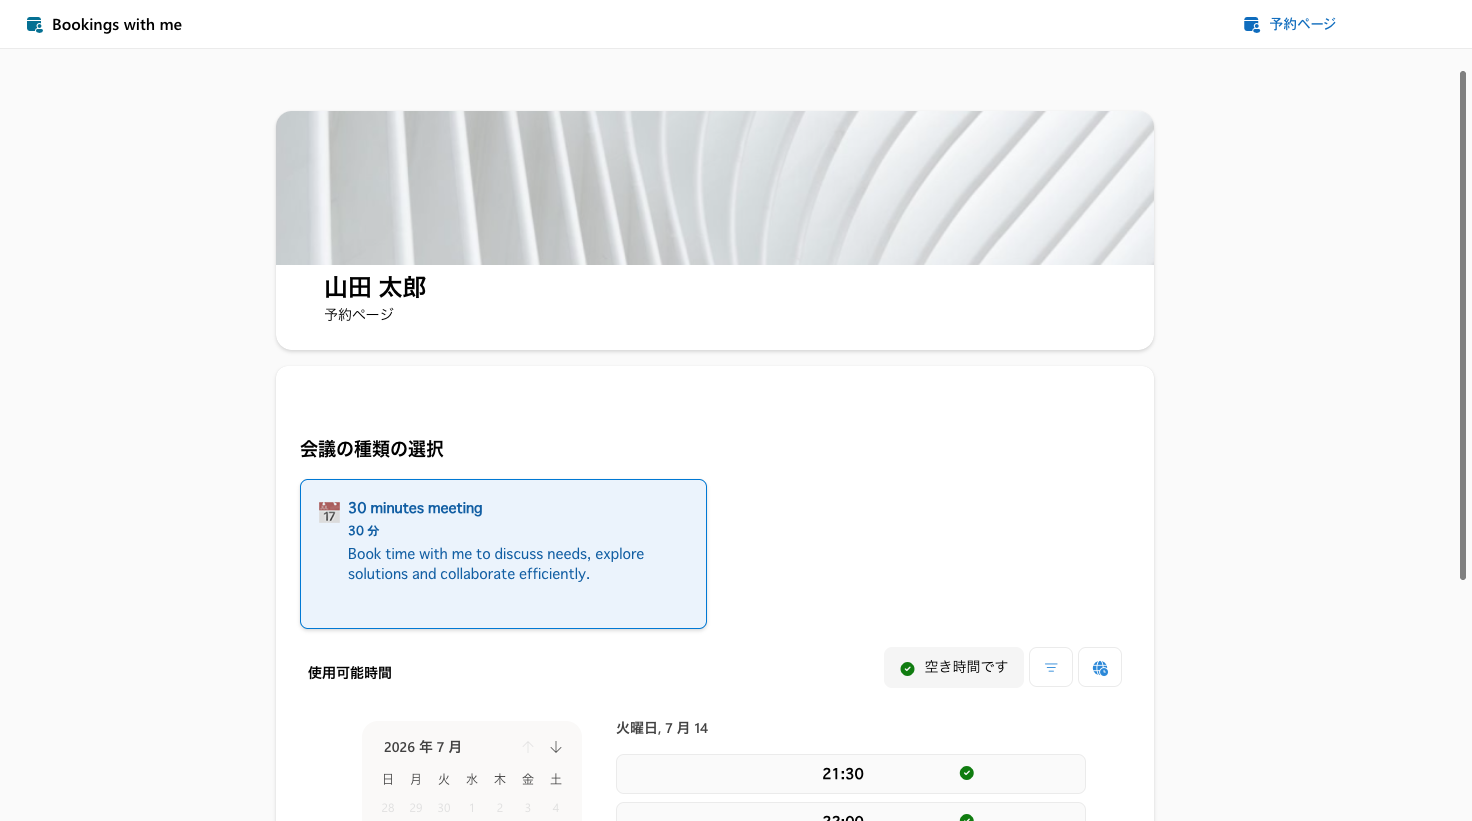Screen dimensions: 1472x821
Task: Click the 会議の種類の選択 heading
Action: [372, 449]
